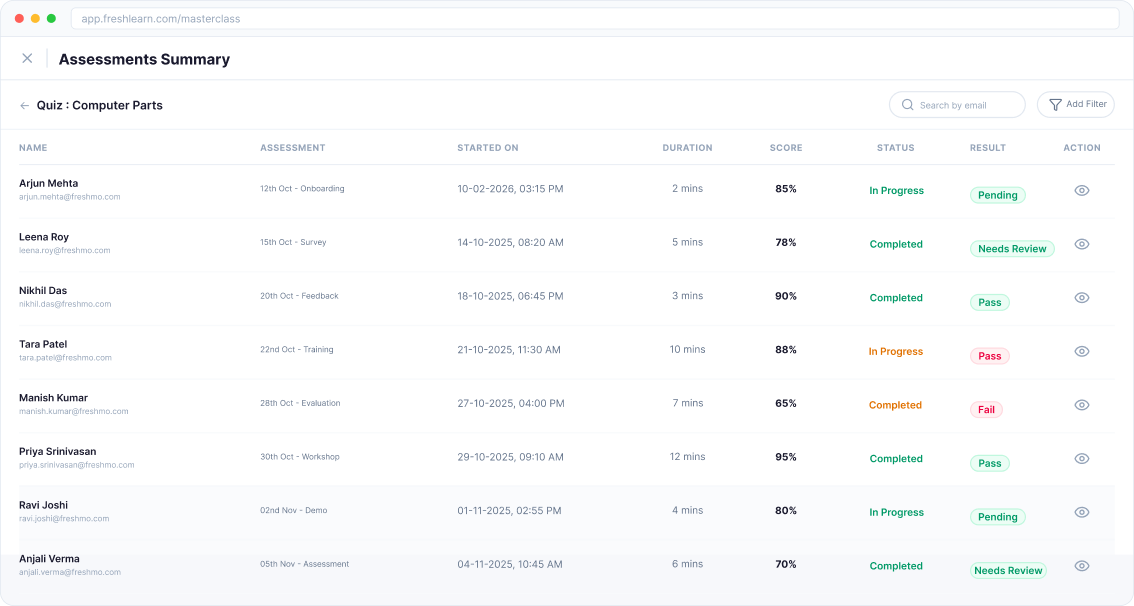Open Leena Roy's result using the eye icon
1134x606 pixels.
[1081, 244]
